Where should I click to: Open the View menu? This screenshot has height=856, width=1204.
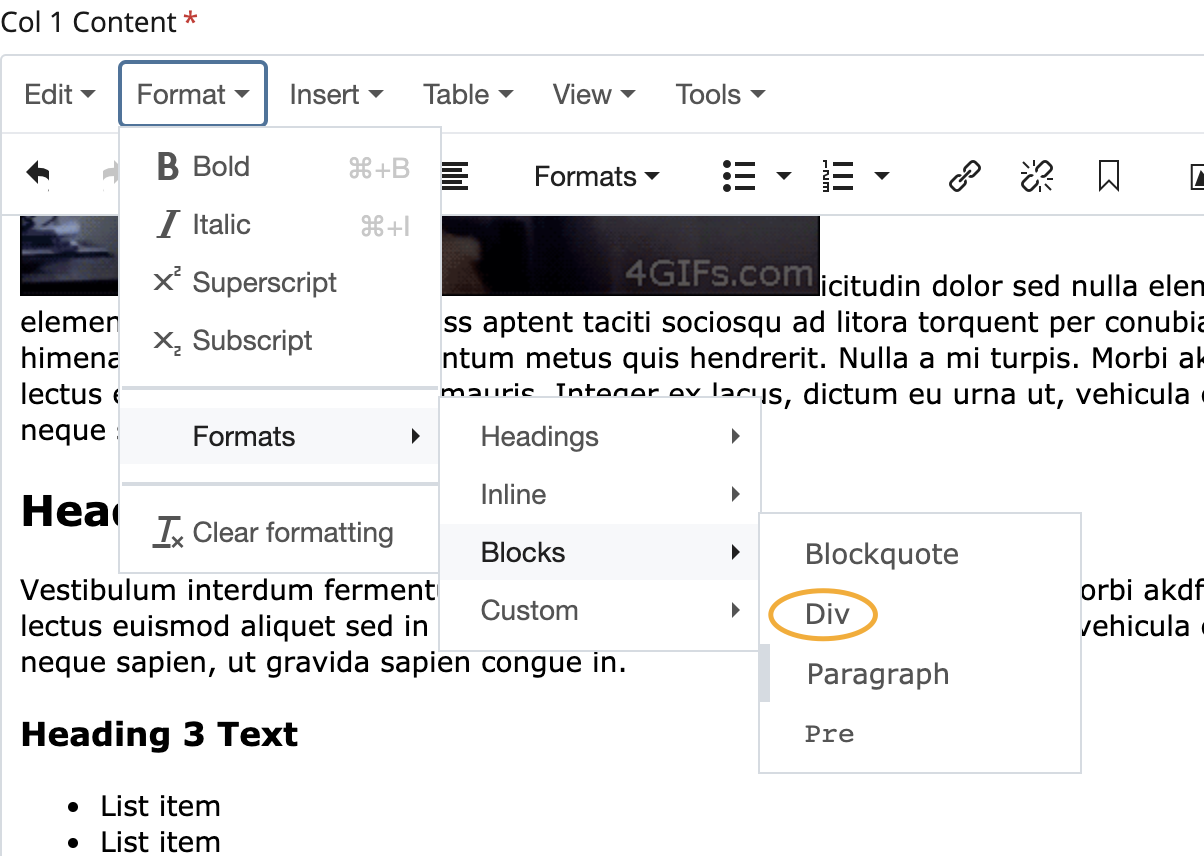point(594,95)
